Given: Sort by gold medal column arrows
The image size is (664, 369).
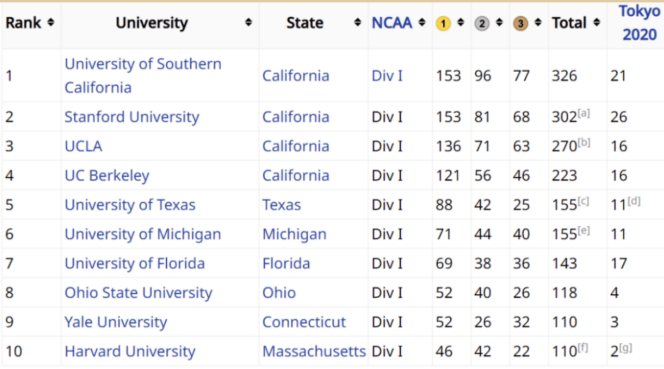Looking at the screenshot, I should pyautogui.click(x=461, y=22).
